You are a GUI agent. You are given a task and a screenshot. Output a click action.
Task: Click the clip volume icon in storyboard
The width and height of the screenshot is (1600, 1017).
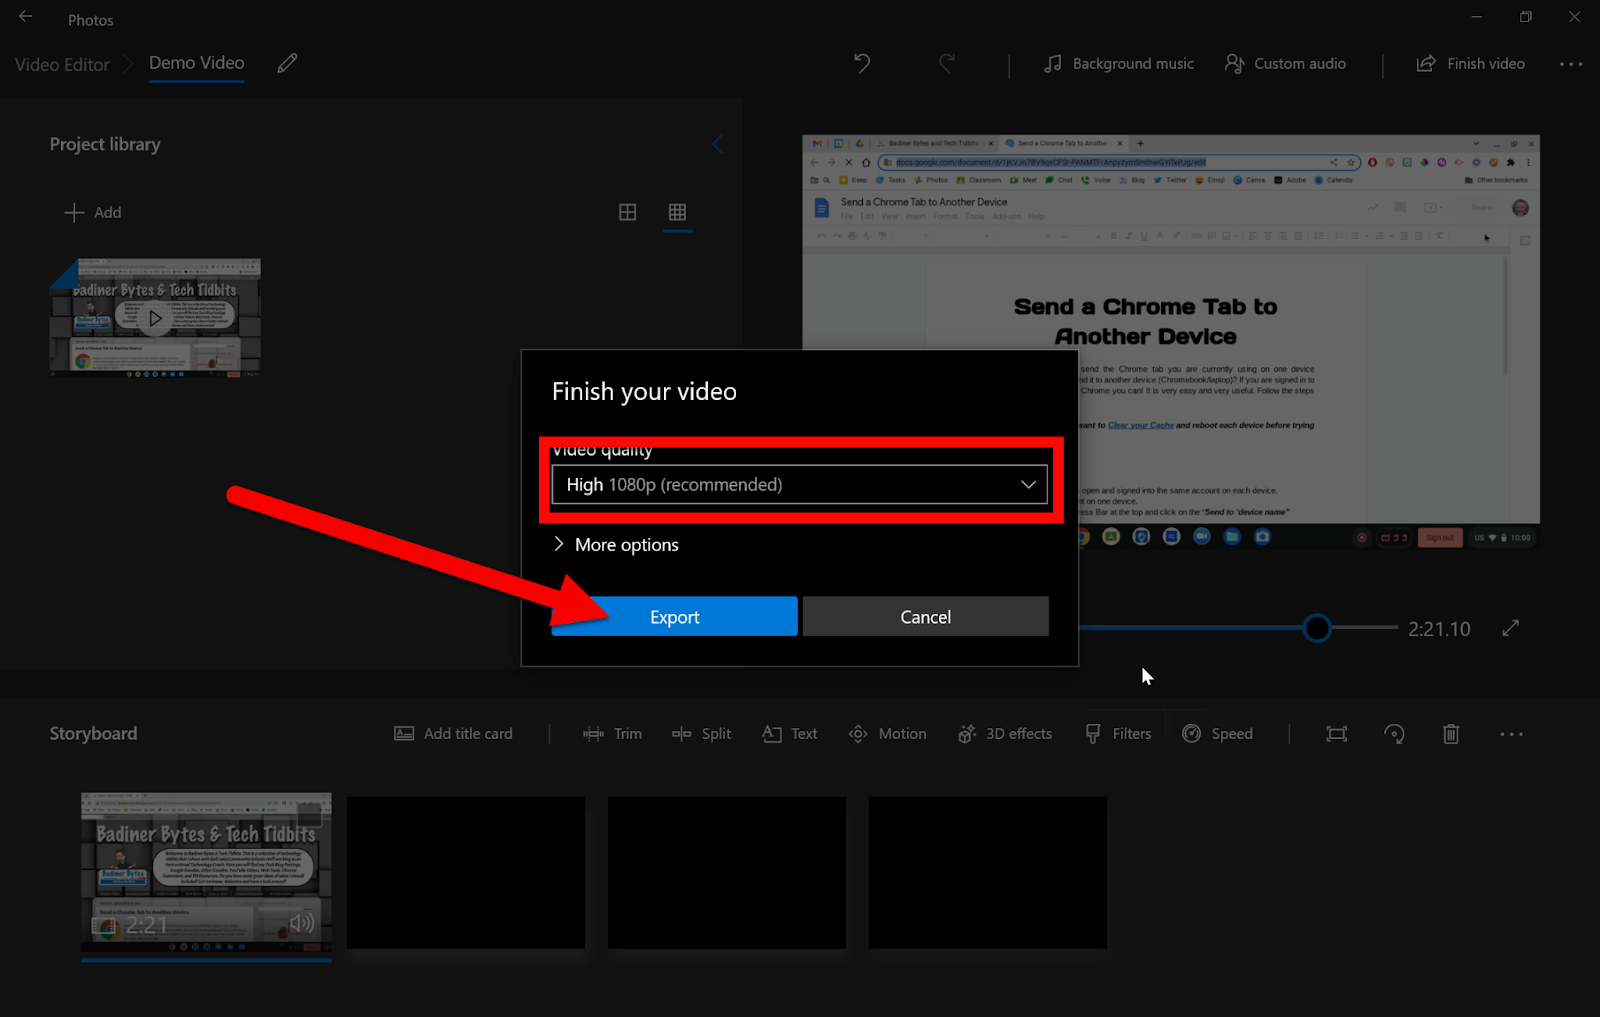coord(301,923)
